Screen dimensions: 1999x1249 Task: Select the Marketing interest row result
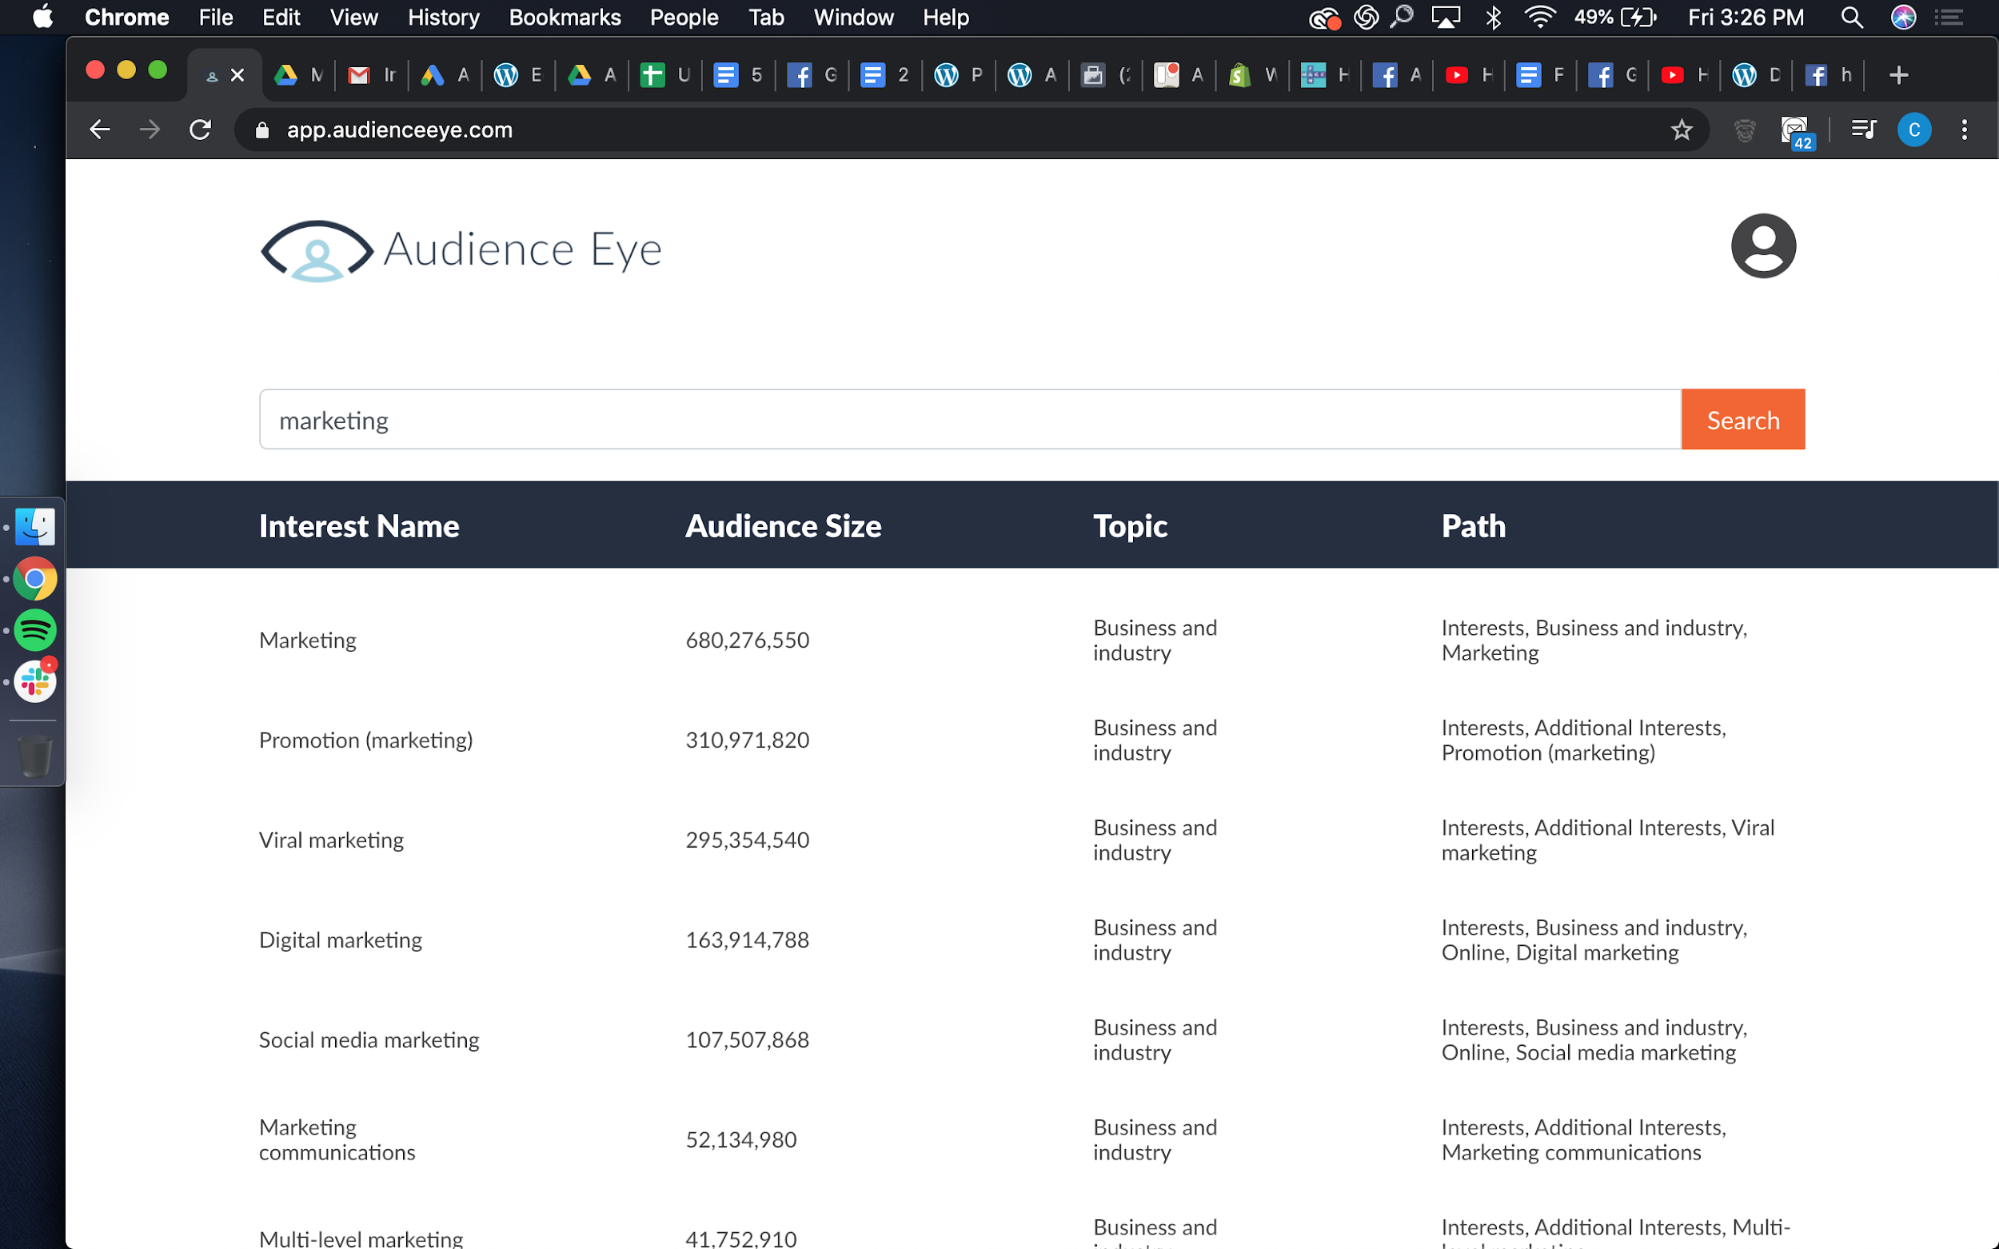tap(308, 639)
